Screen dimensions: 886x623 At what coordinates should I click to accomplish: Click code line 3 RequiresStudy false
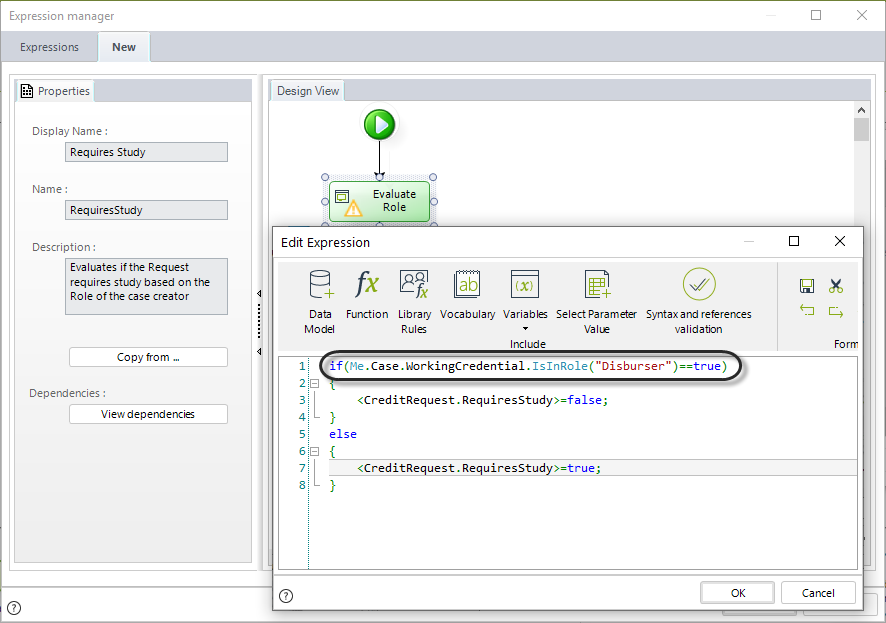pyautogui.click(x=483, y=400)
